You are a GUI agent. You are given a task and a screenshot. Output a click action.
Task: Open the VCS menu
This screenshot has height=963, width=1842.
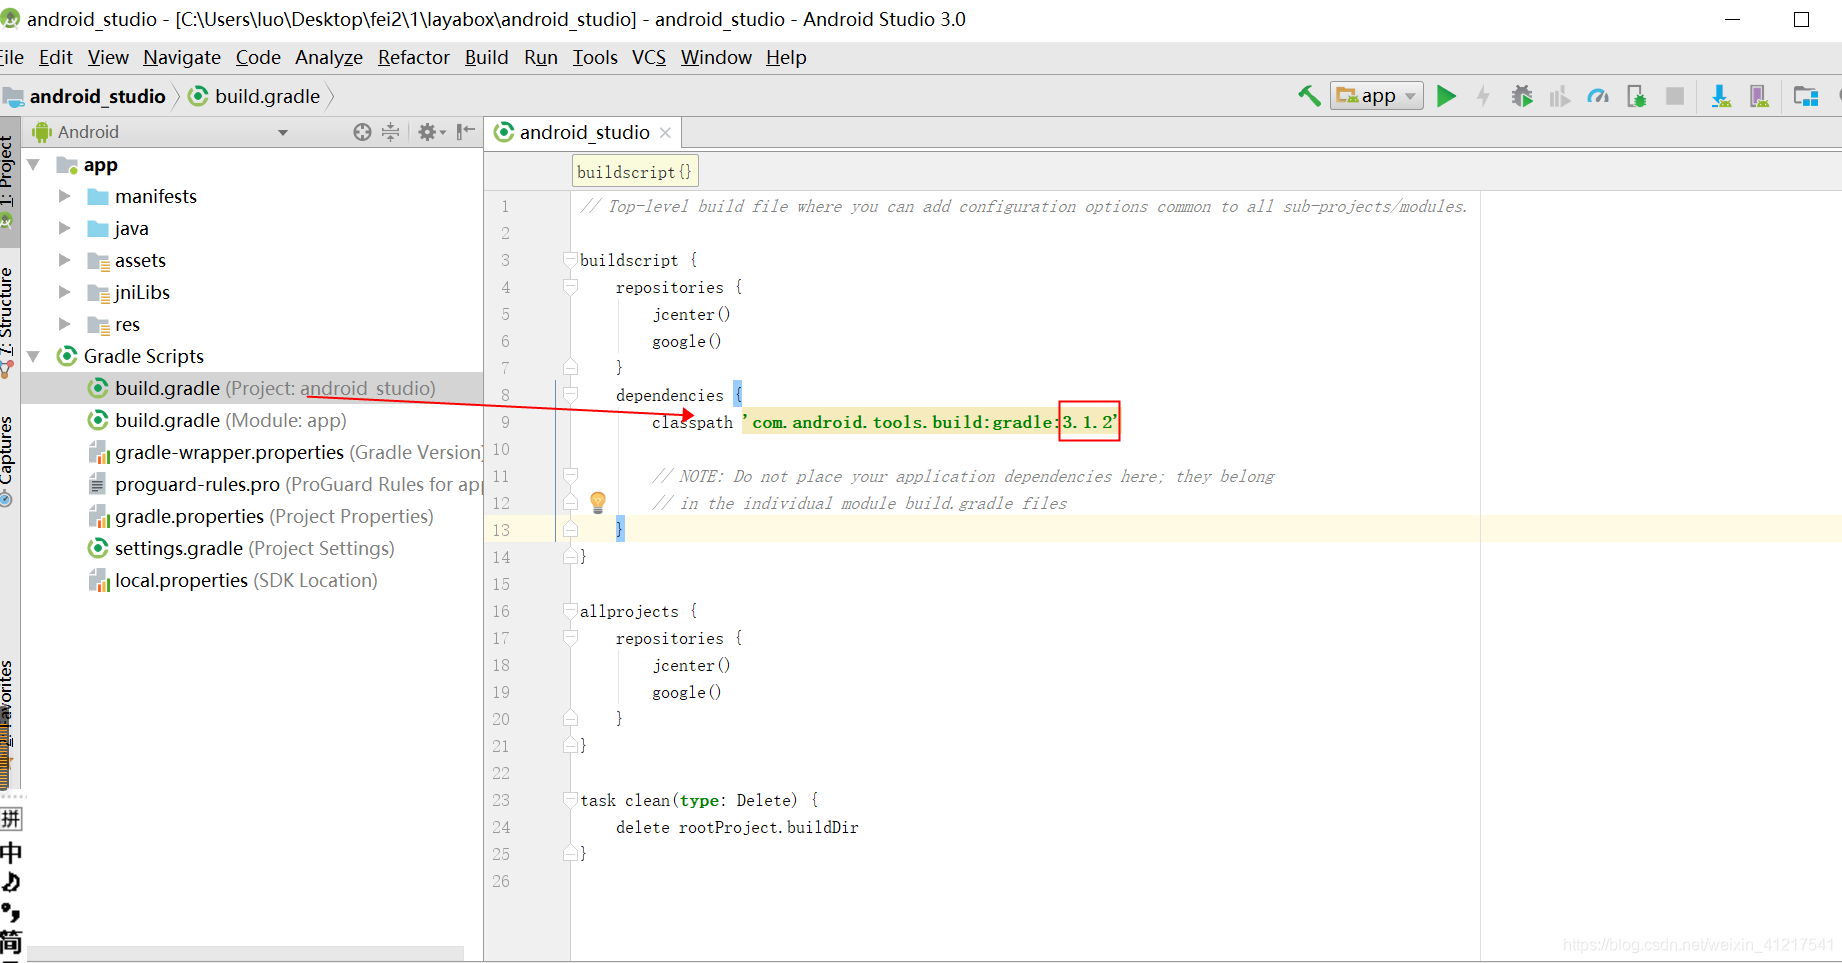pyautogui.click(x=649, y=57)
